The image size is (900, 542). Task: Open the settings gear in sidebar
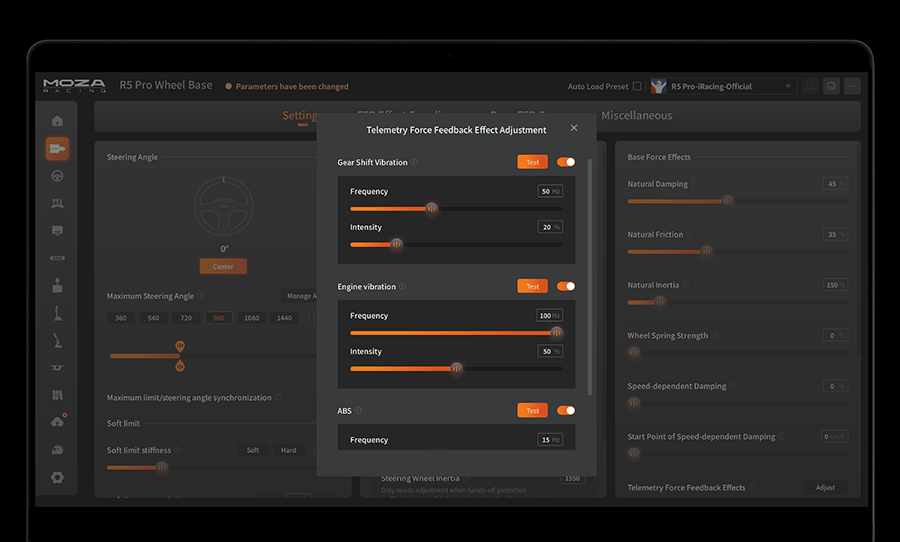tap(57, 477)
